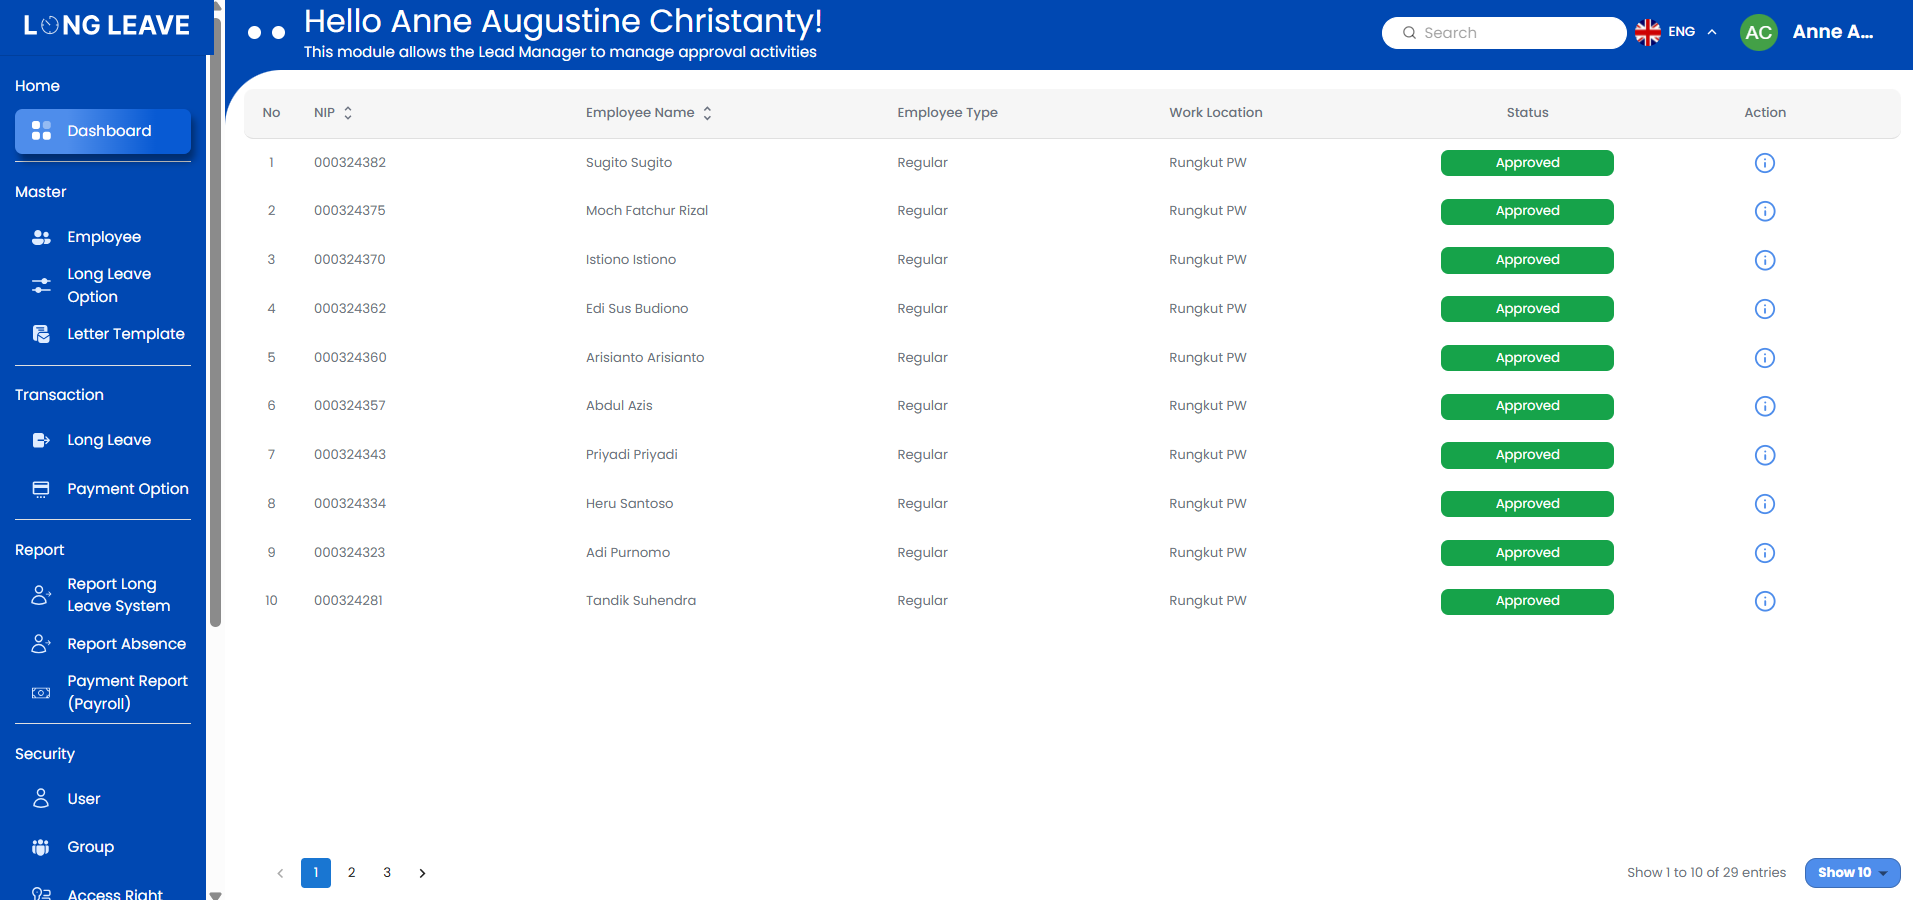Go to previous page arrow
The width and height of the screenshot is (1913, 900).
280,873
